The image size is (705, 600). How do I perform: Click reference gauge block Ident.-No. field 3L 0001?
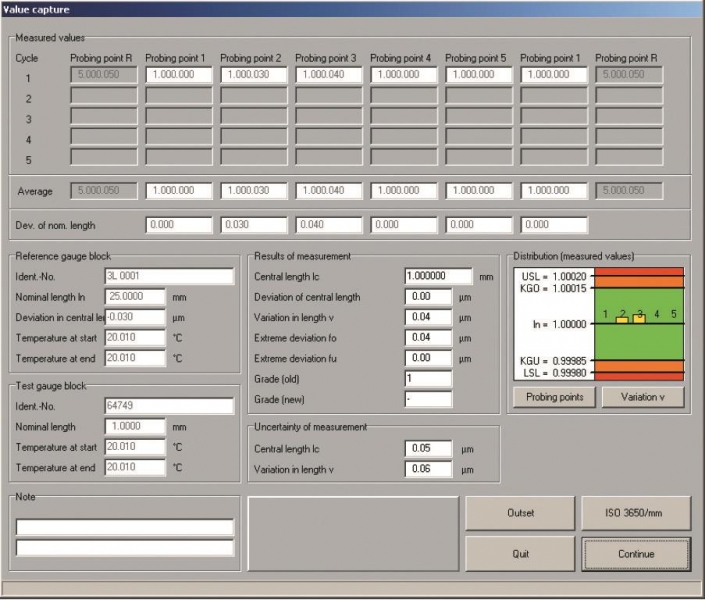point(169,276)
